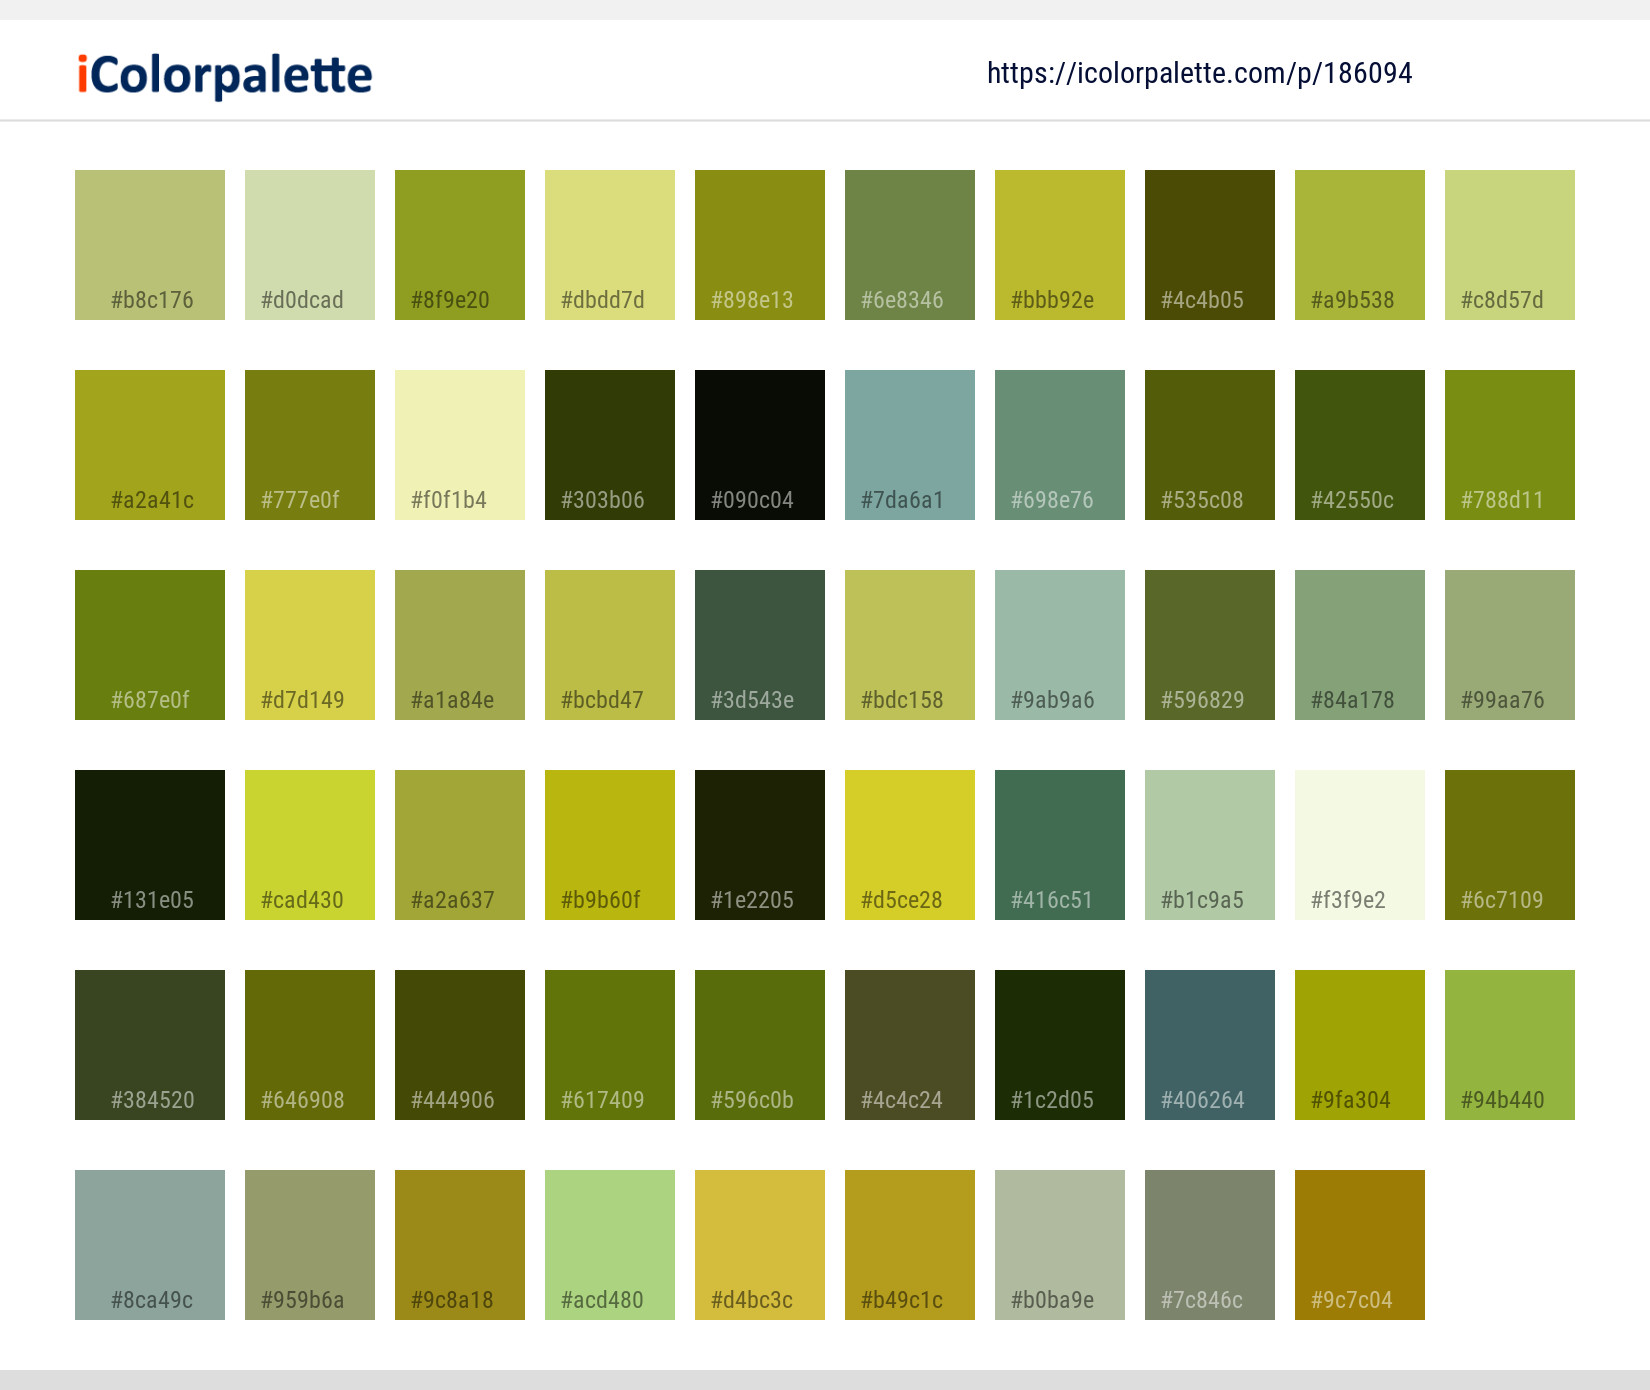Choose the #d5ce28 color swatch
Viewport: 1650px width, 1390px height.
[x=910, y=845]
